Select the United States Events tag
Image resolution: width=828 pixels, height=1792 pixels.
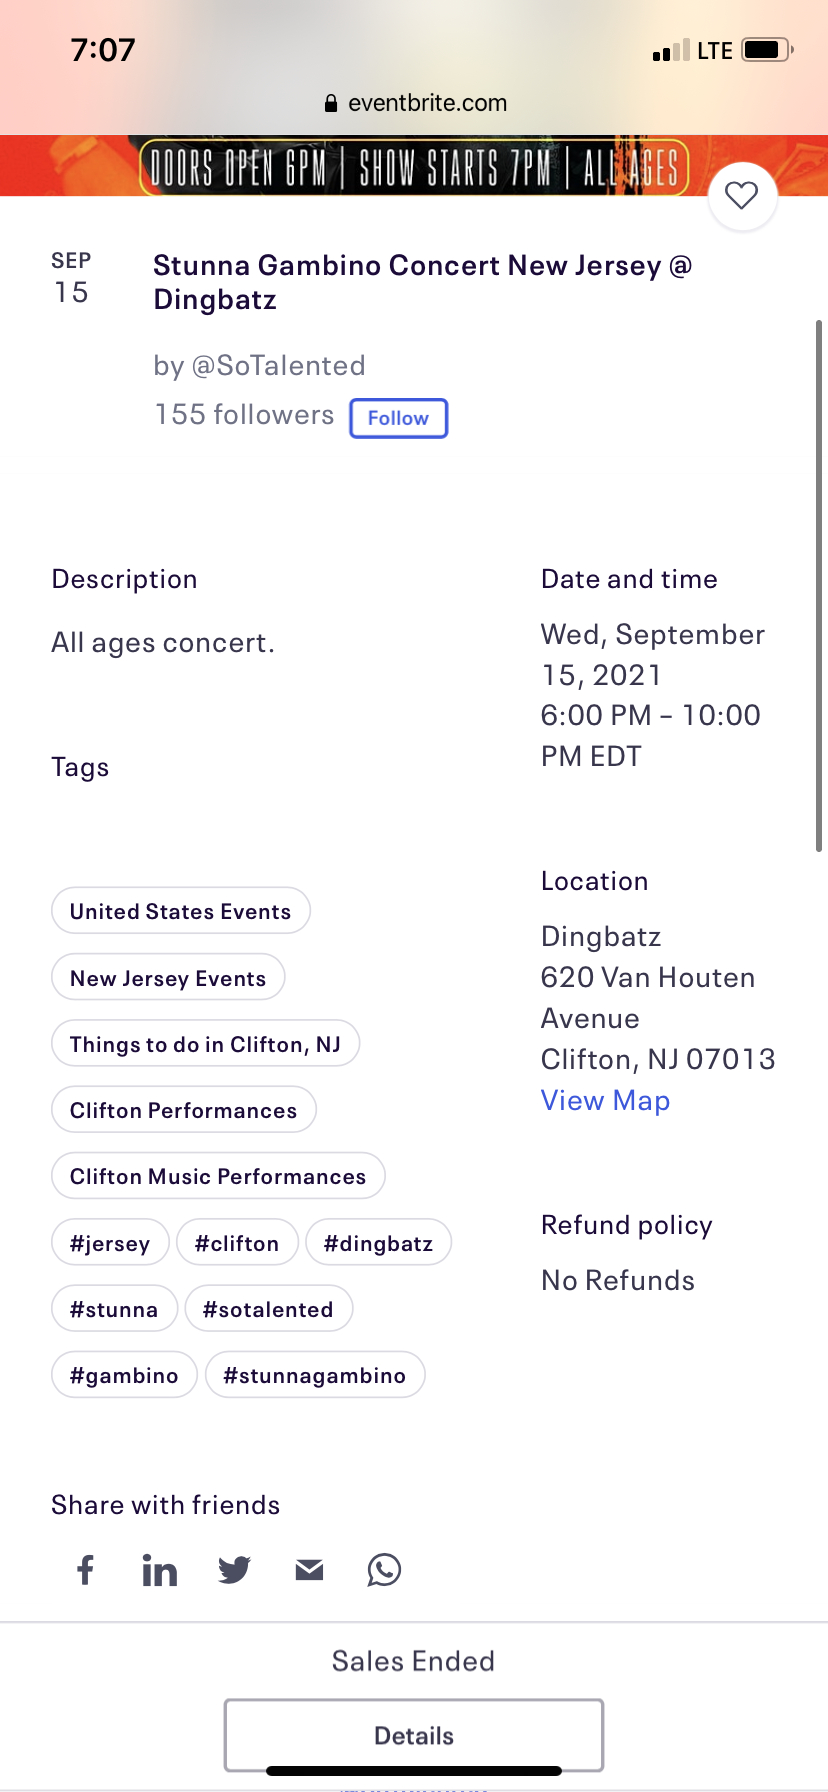coord(180,910)
